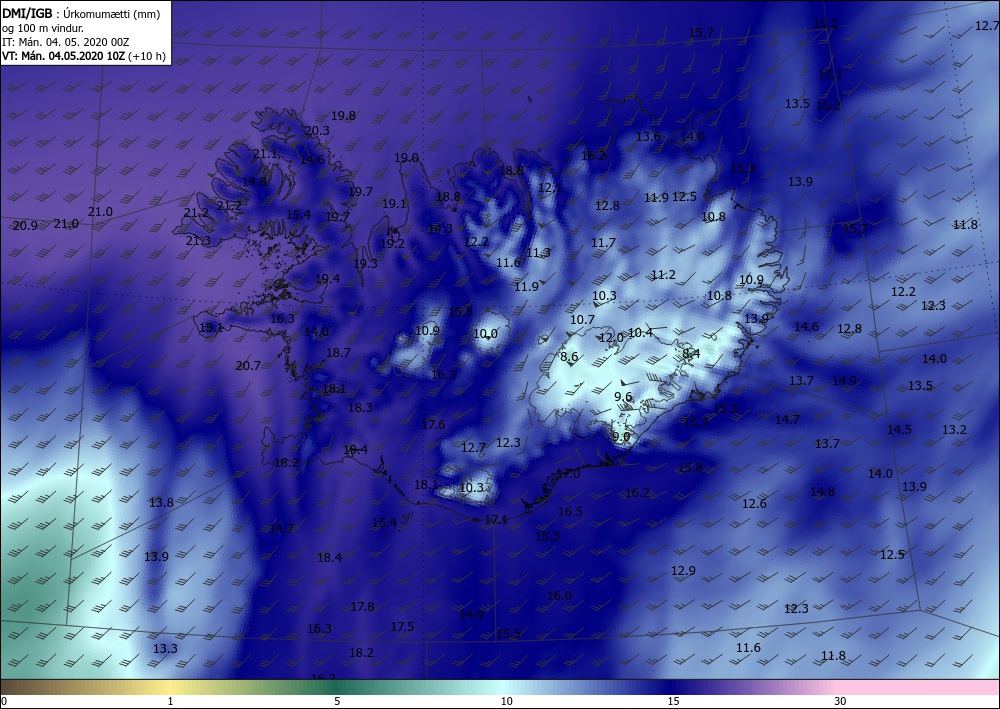Image resolution: width=1000 pixels, height=709 pixels.
Task: Click the 8.6 value over the glacier
Action: click(569, 357)
